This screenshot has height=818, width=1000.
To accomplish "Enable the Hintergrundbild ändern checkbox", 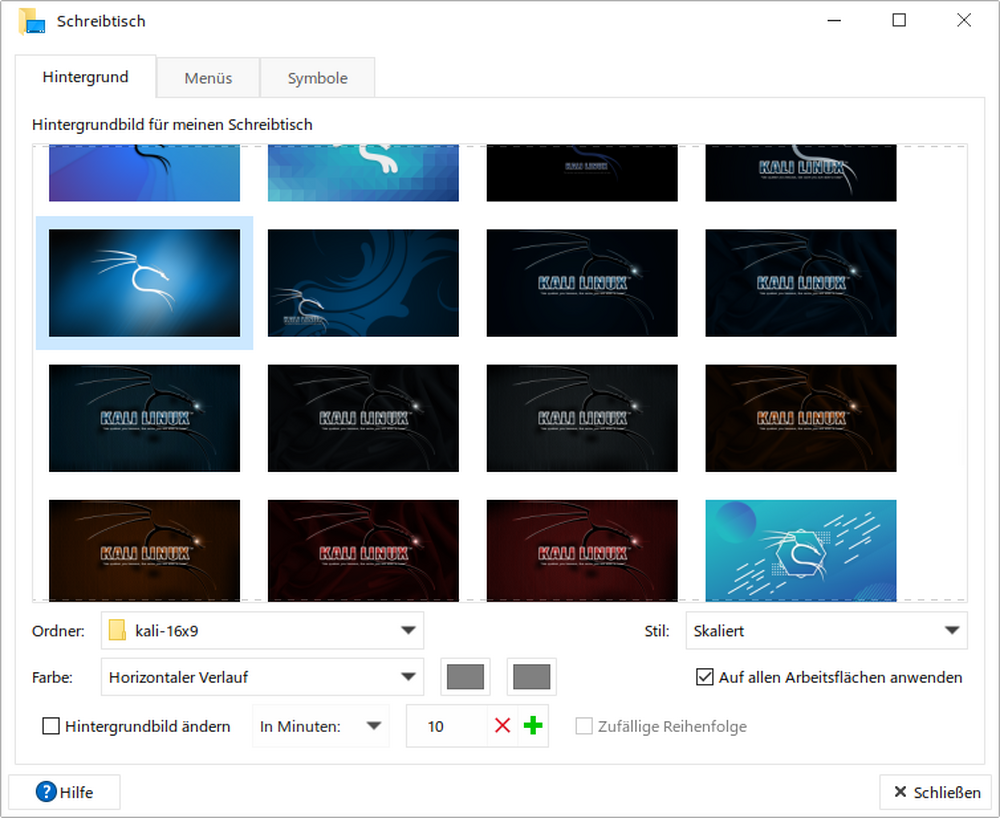I will tap(51, 726).
